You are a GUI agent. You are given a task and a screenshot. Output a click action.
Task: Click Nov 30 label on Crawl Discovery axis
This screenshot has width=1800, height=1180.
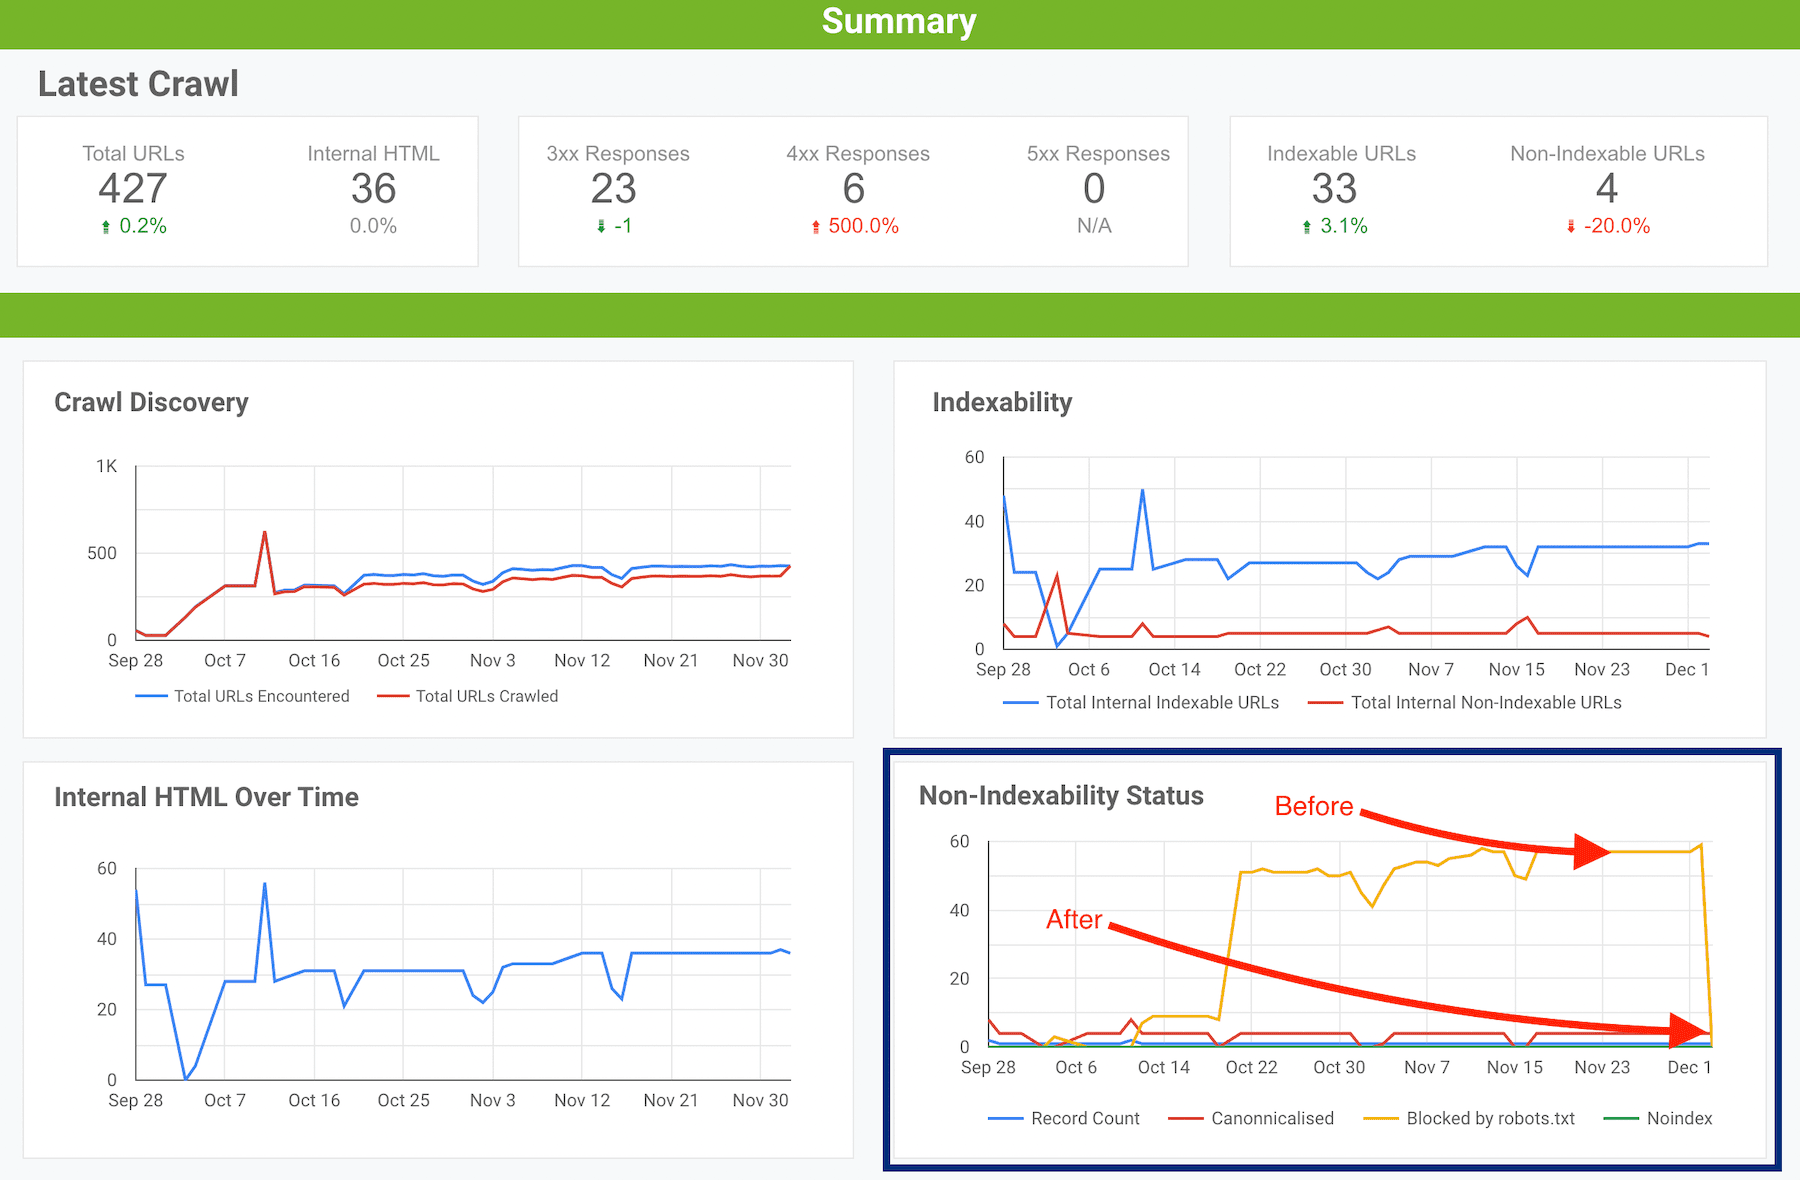pyautogui.click(x=760, y=660)
